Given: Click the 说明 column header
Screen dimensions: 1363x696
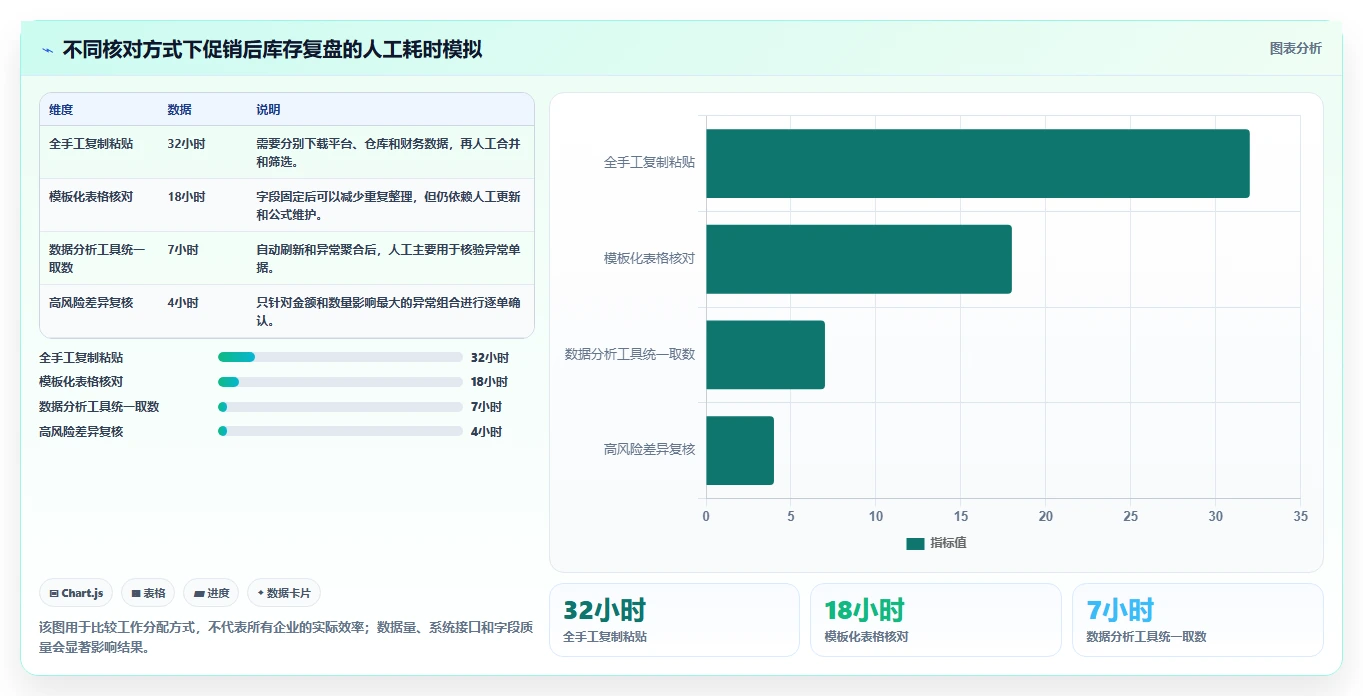Looking at the screenshot, I should click(x=268, y=110).
